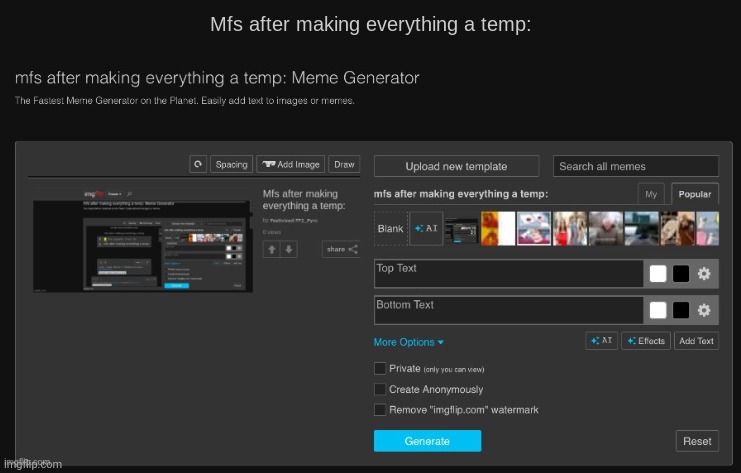
Task: Open the Effects menu
Action: pyautogui.click(x=646, y=341)
